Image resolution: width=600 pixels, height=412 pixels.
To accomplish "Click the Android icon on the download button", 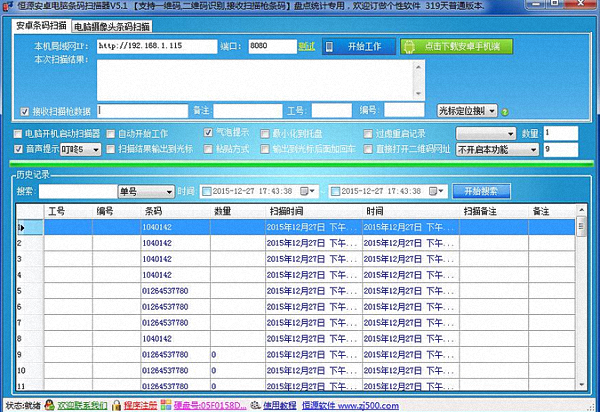I will (412, 47).
